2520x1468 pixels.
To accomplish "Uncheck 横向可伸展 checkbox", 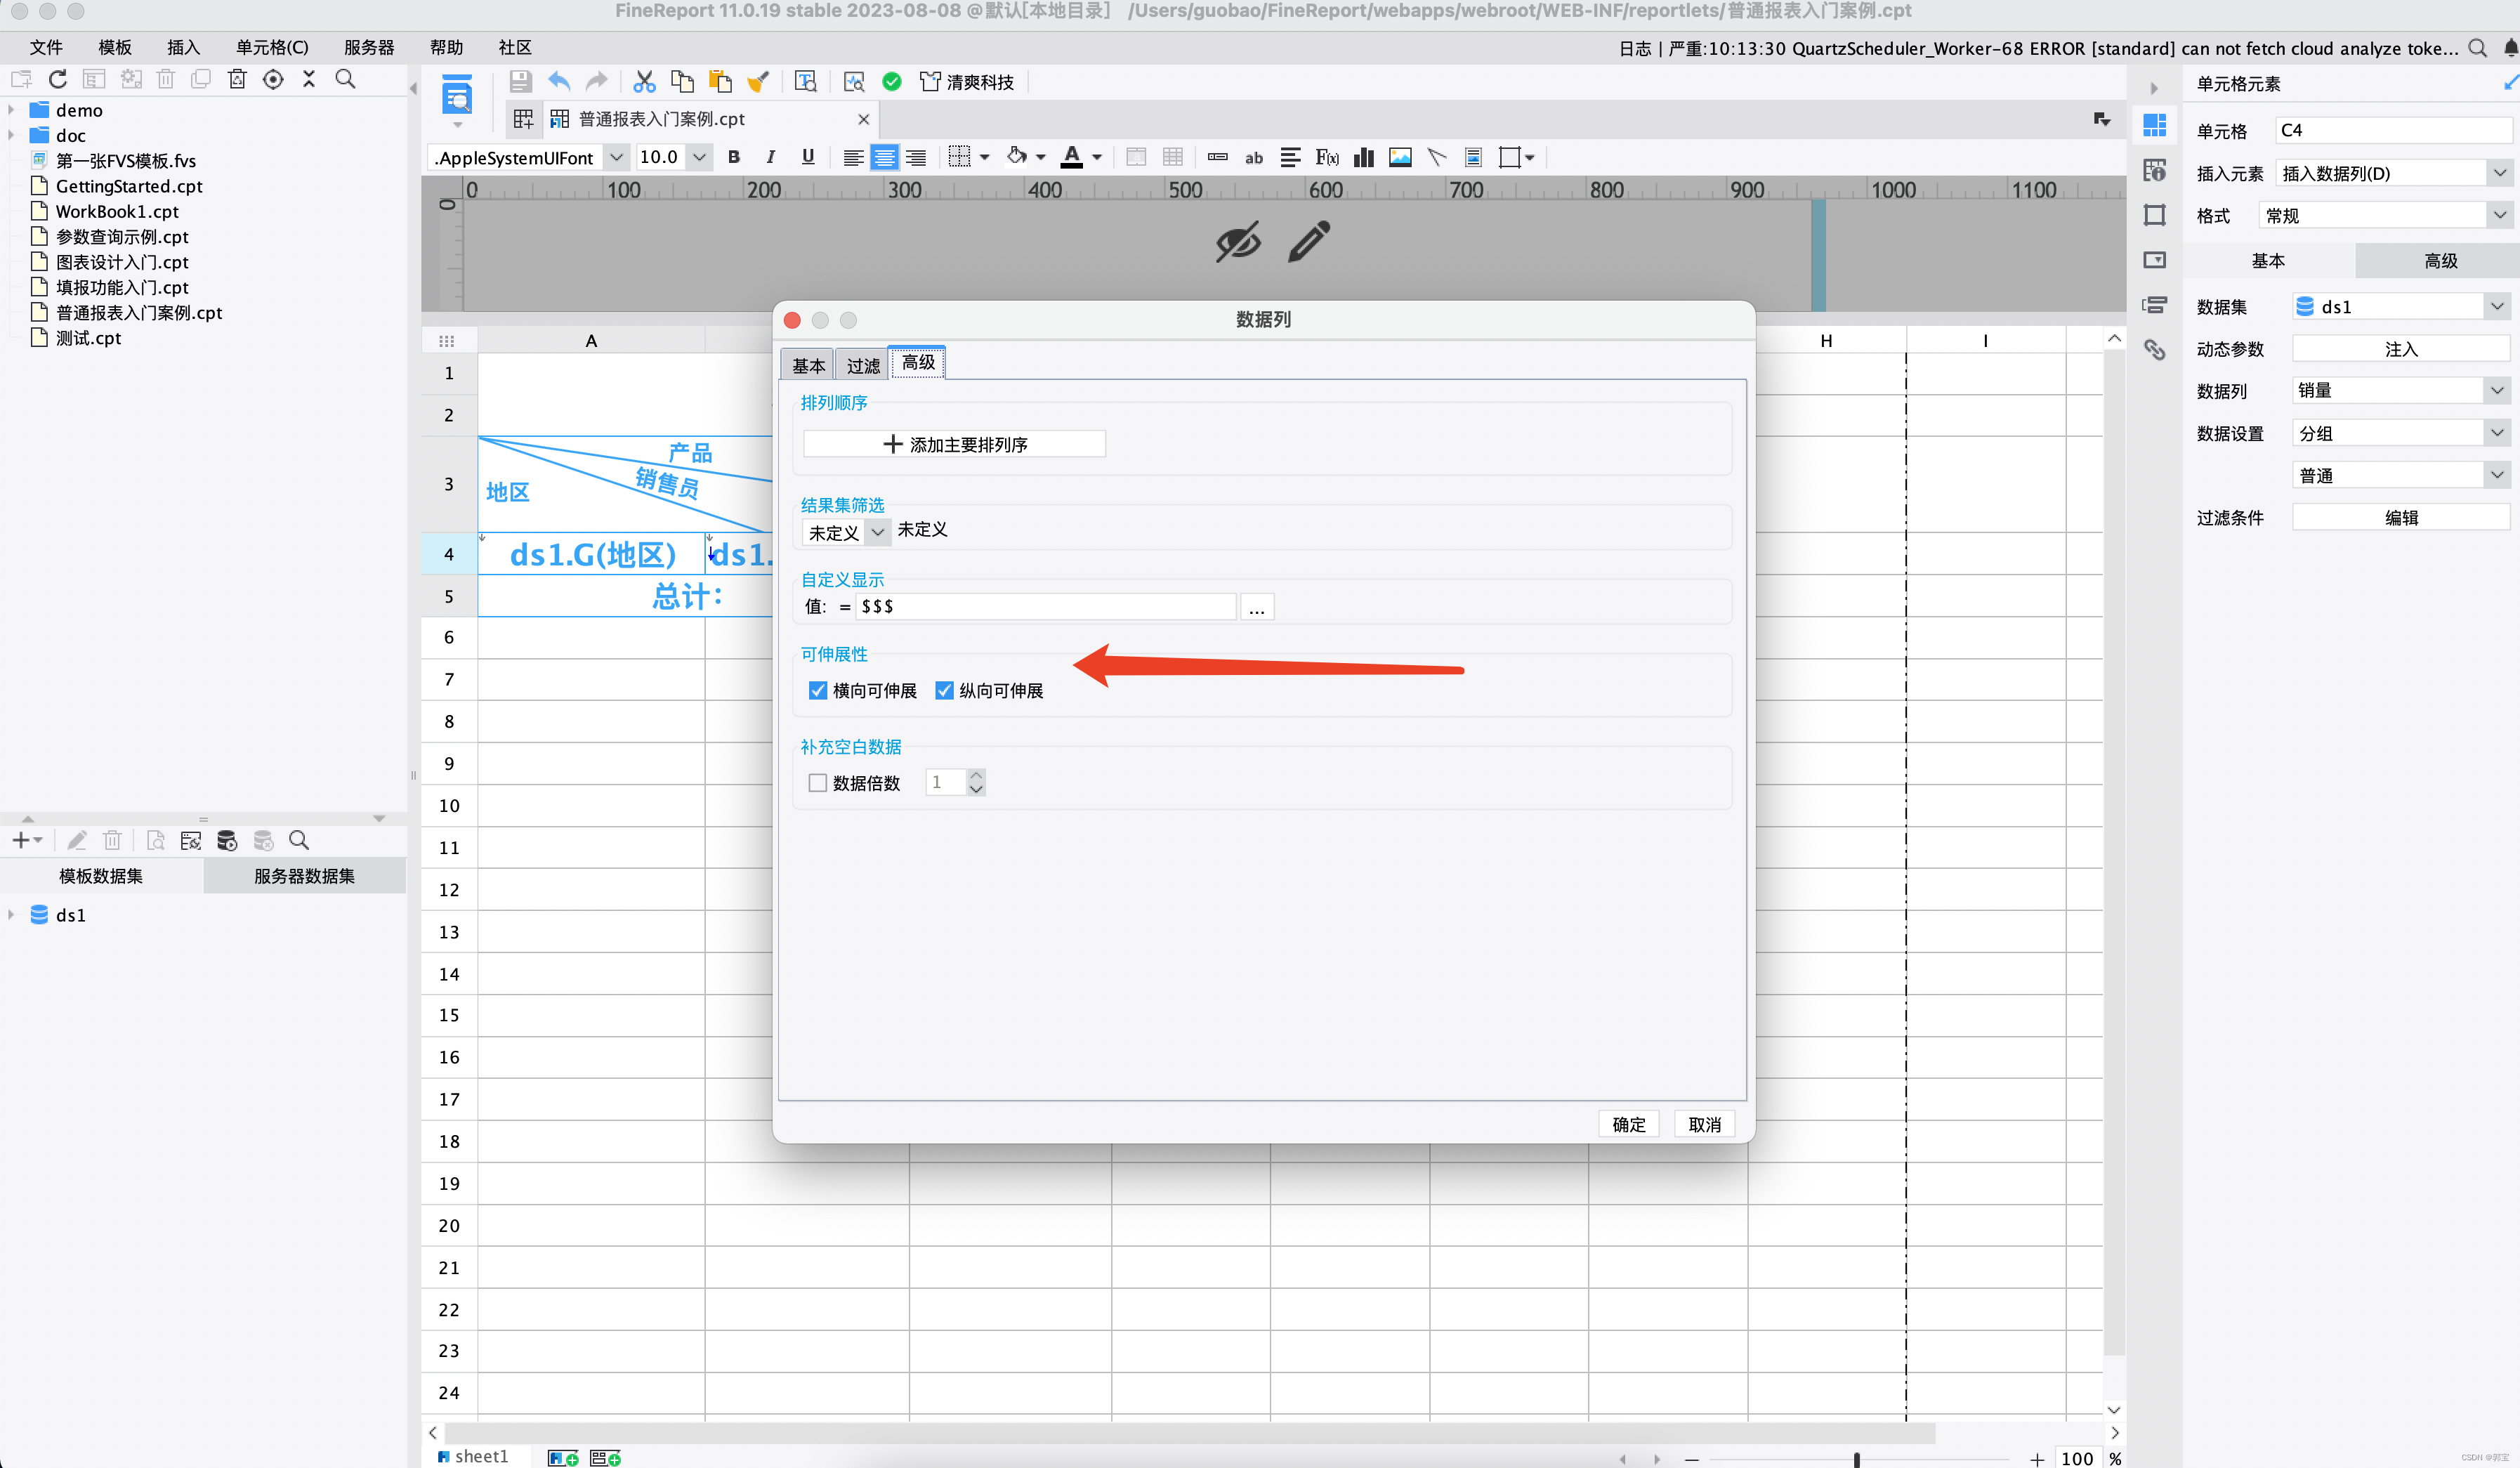I will click(x=818, y=691).
